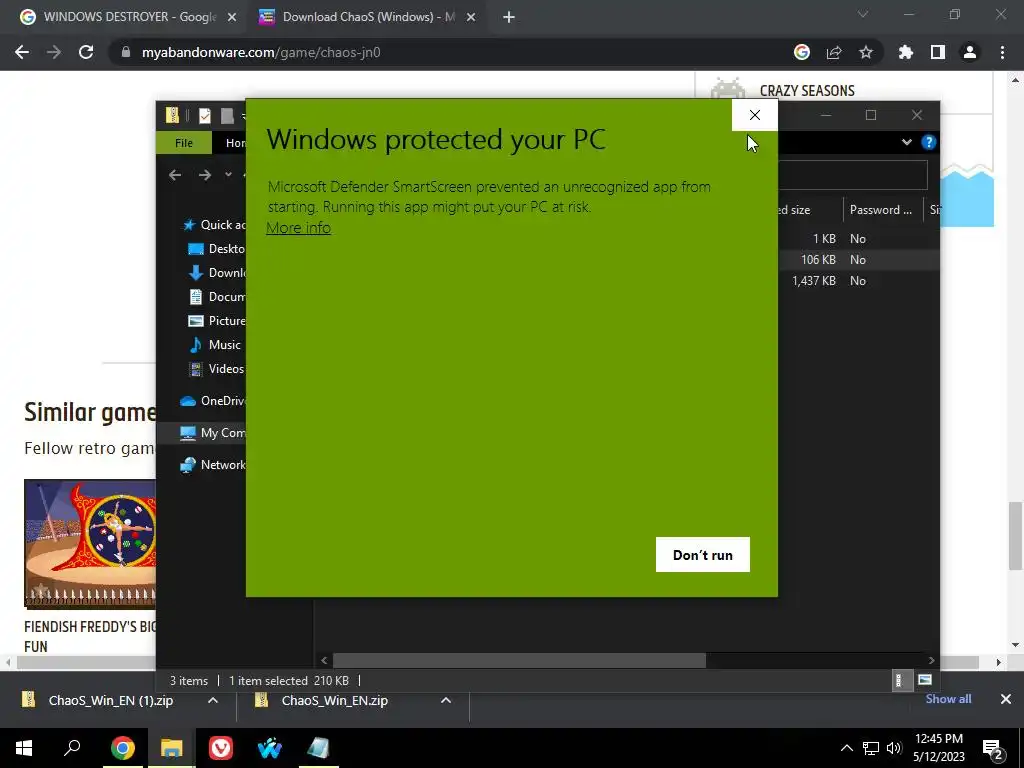Open Desktop in Explorer's navigation pane
1024x768 pixels.
point(216,249)
